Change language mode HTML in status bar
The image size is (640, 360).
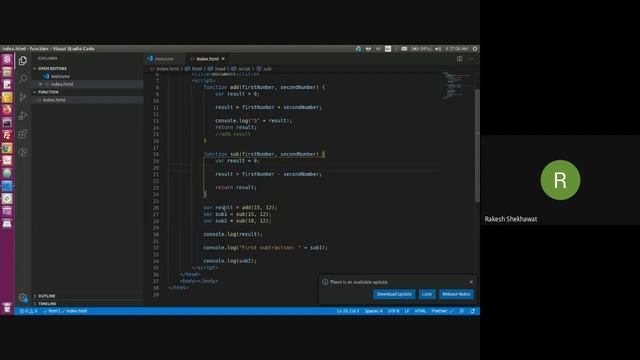[x=420, y=311]
